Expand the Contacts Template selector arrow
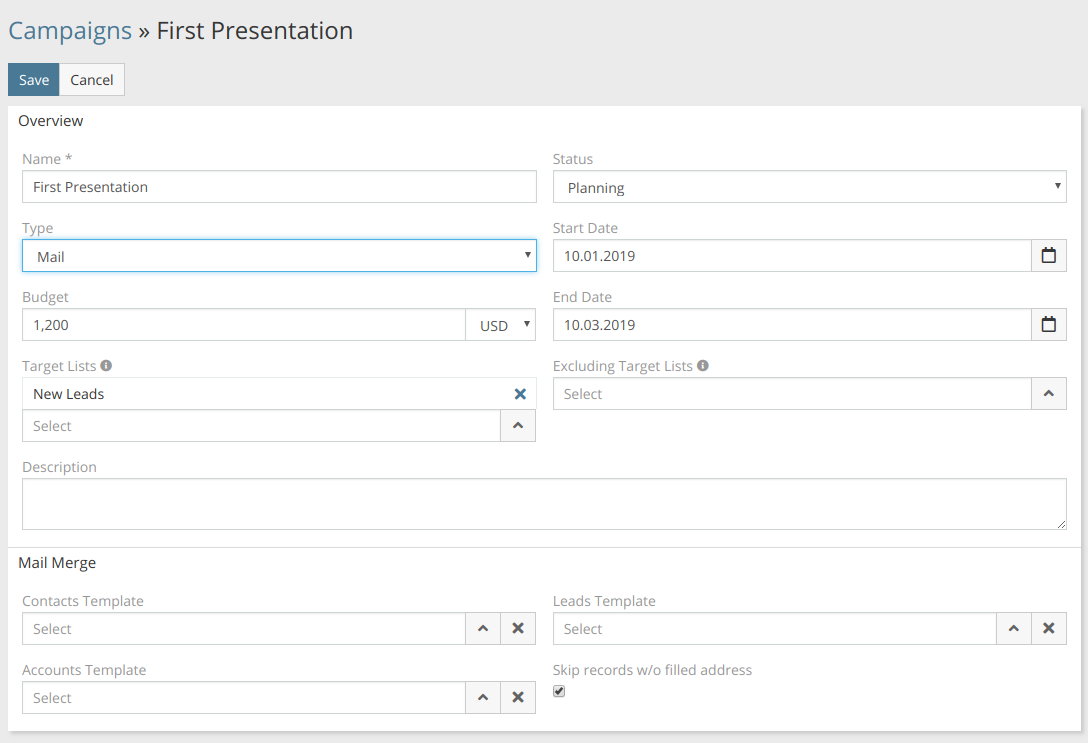 pyautogui.click(x=483, y=629)
